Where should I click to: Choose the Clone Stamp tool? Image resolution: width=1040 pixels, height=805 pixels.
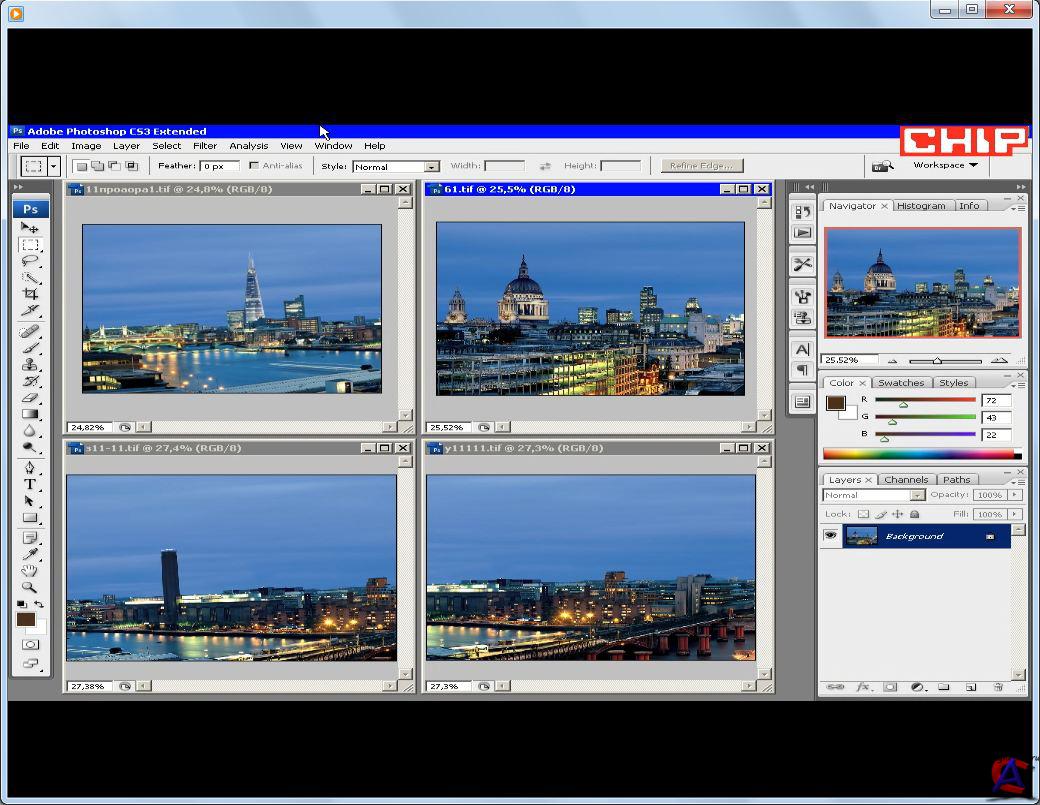[30, 364]
